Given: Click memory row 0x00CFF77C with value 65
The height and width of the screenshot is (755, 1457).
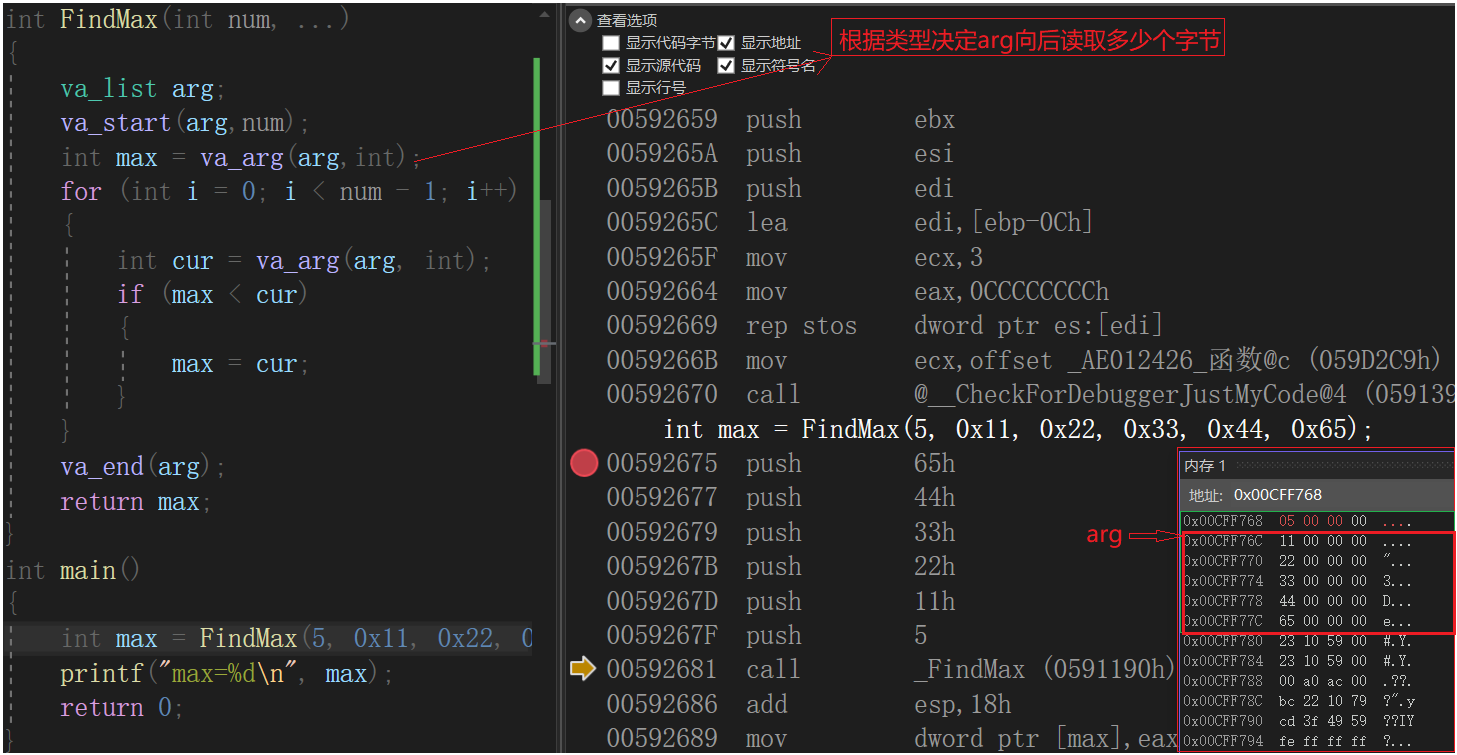Looking at the screenshot, I should pyautogui.click(x=1297, y=621).
